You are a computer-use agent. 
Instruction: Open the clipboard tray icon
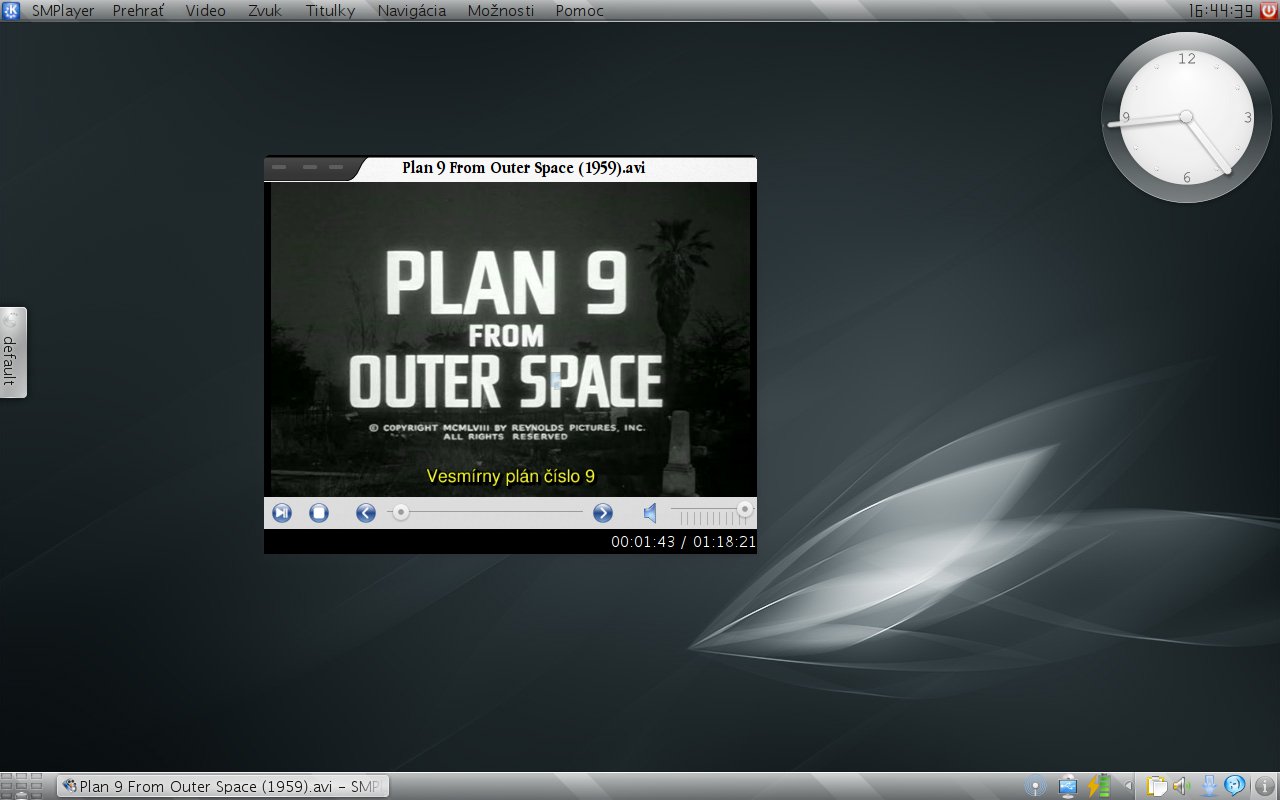pos(1157,787)
